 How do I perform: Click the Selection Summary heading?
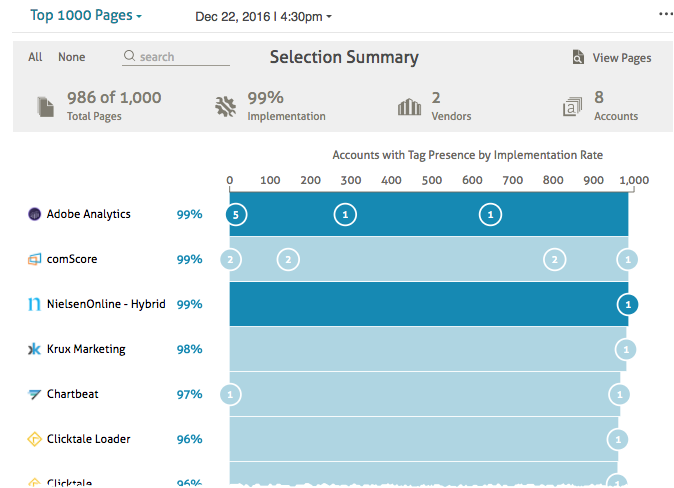pyautogui.click(x=344, y=57)
